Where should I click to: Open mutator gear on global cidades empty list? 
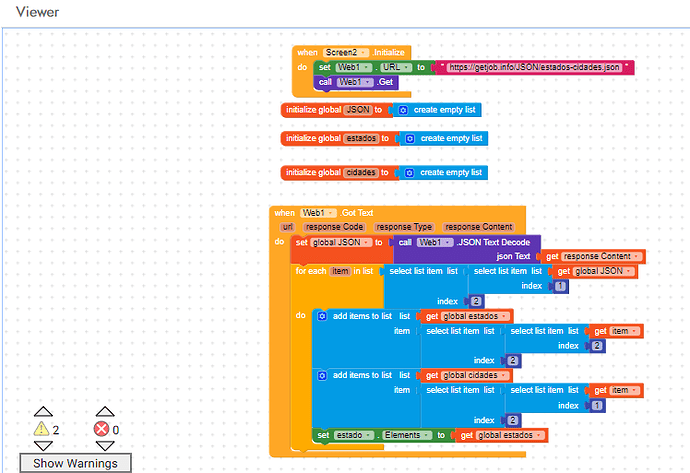[409, 173]
